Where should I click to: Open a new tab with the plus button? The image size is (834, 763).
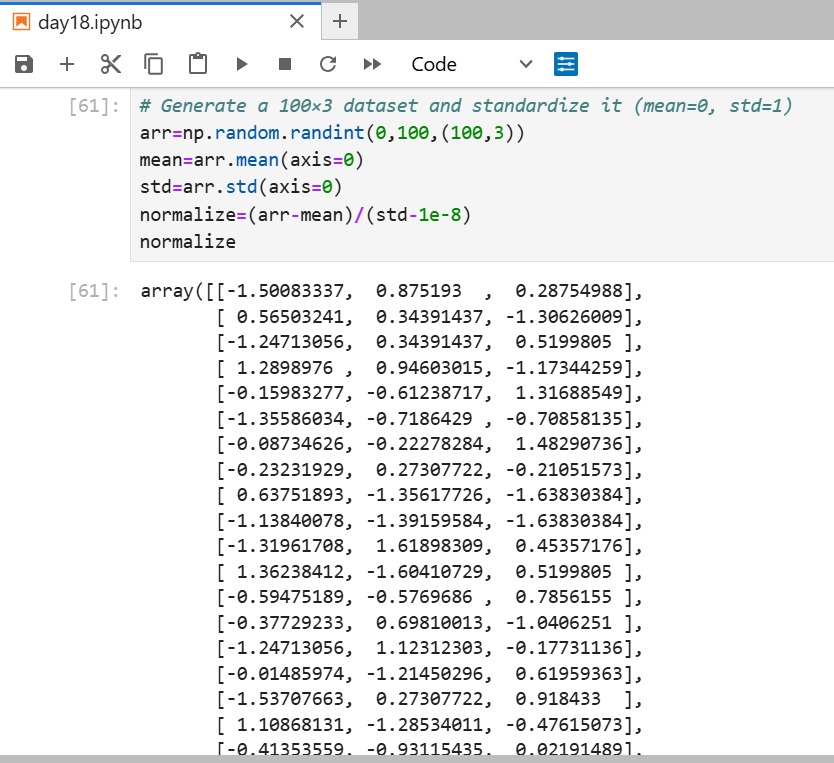pos(339,20)
